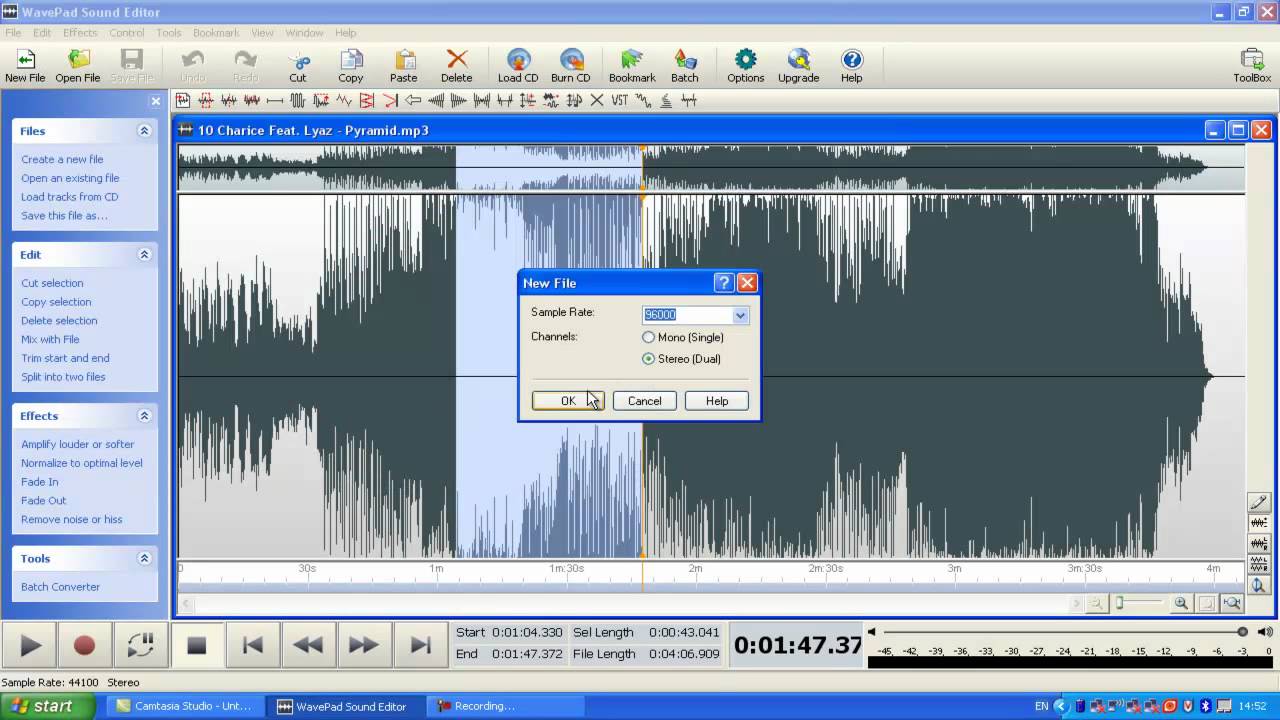Click the left arrow reverse effect icon

click(412, 100)
